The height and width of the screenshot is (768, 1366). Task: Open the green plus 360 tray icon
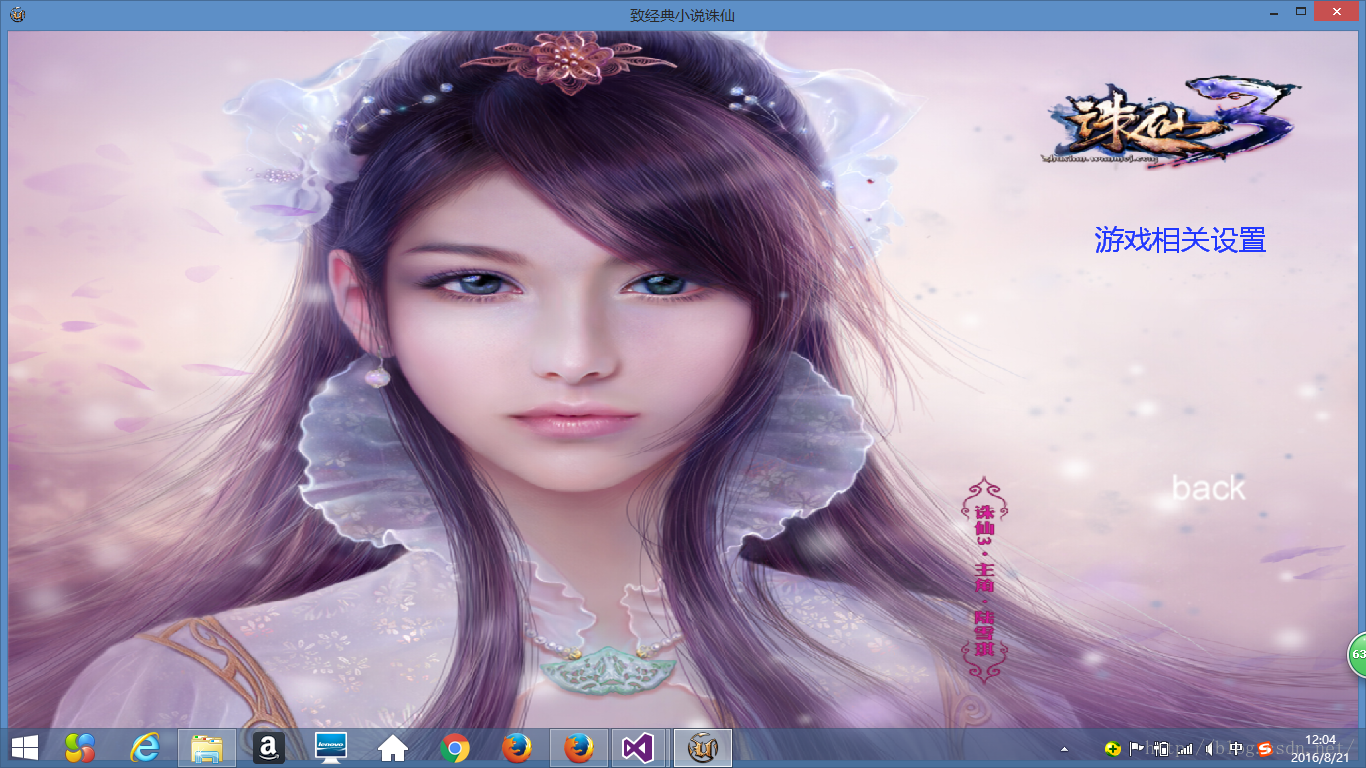pyautogui.click(x=1112, y=748)
